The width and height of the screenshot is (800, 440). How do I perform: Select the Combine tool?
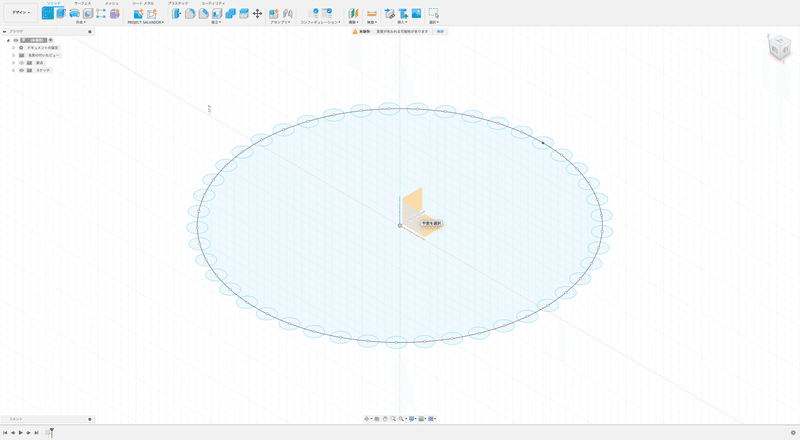pyautogui.click(x=230, y=14)
